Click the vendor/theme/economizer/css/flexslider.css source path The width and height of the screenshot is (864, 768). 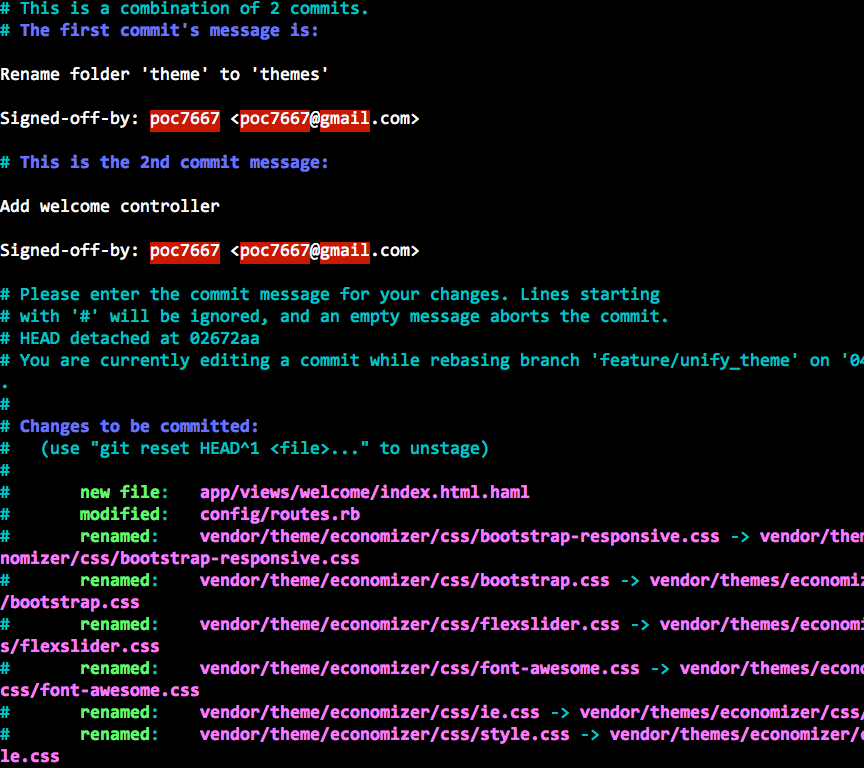[409, 625]
